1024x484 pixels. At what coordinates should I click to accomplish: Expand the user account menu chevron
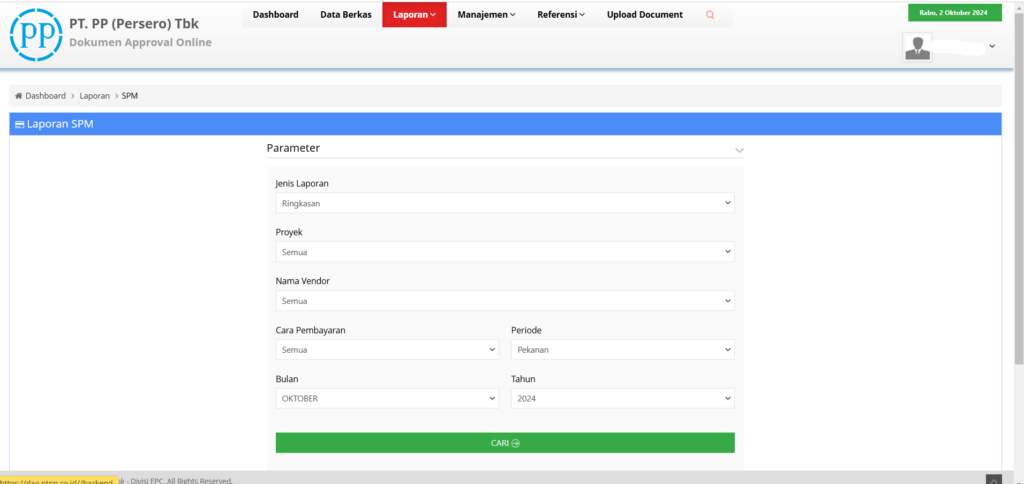(x=992, y=46)
